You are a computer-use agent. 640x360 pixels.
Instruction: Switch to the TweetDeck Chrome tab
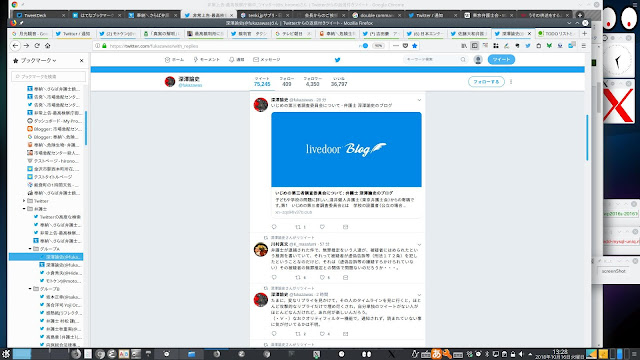[40, 15]
